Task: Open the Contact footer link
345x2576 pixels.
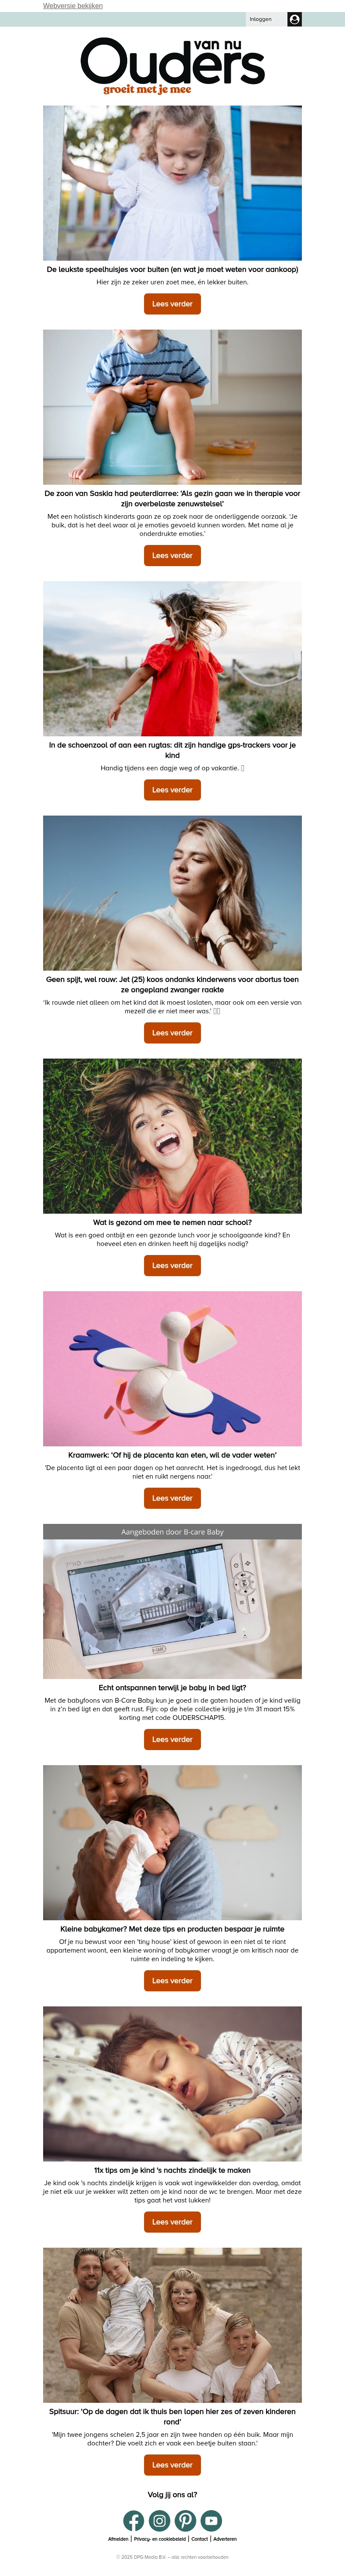Action: (200, 2539)
